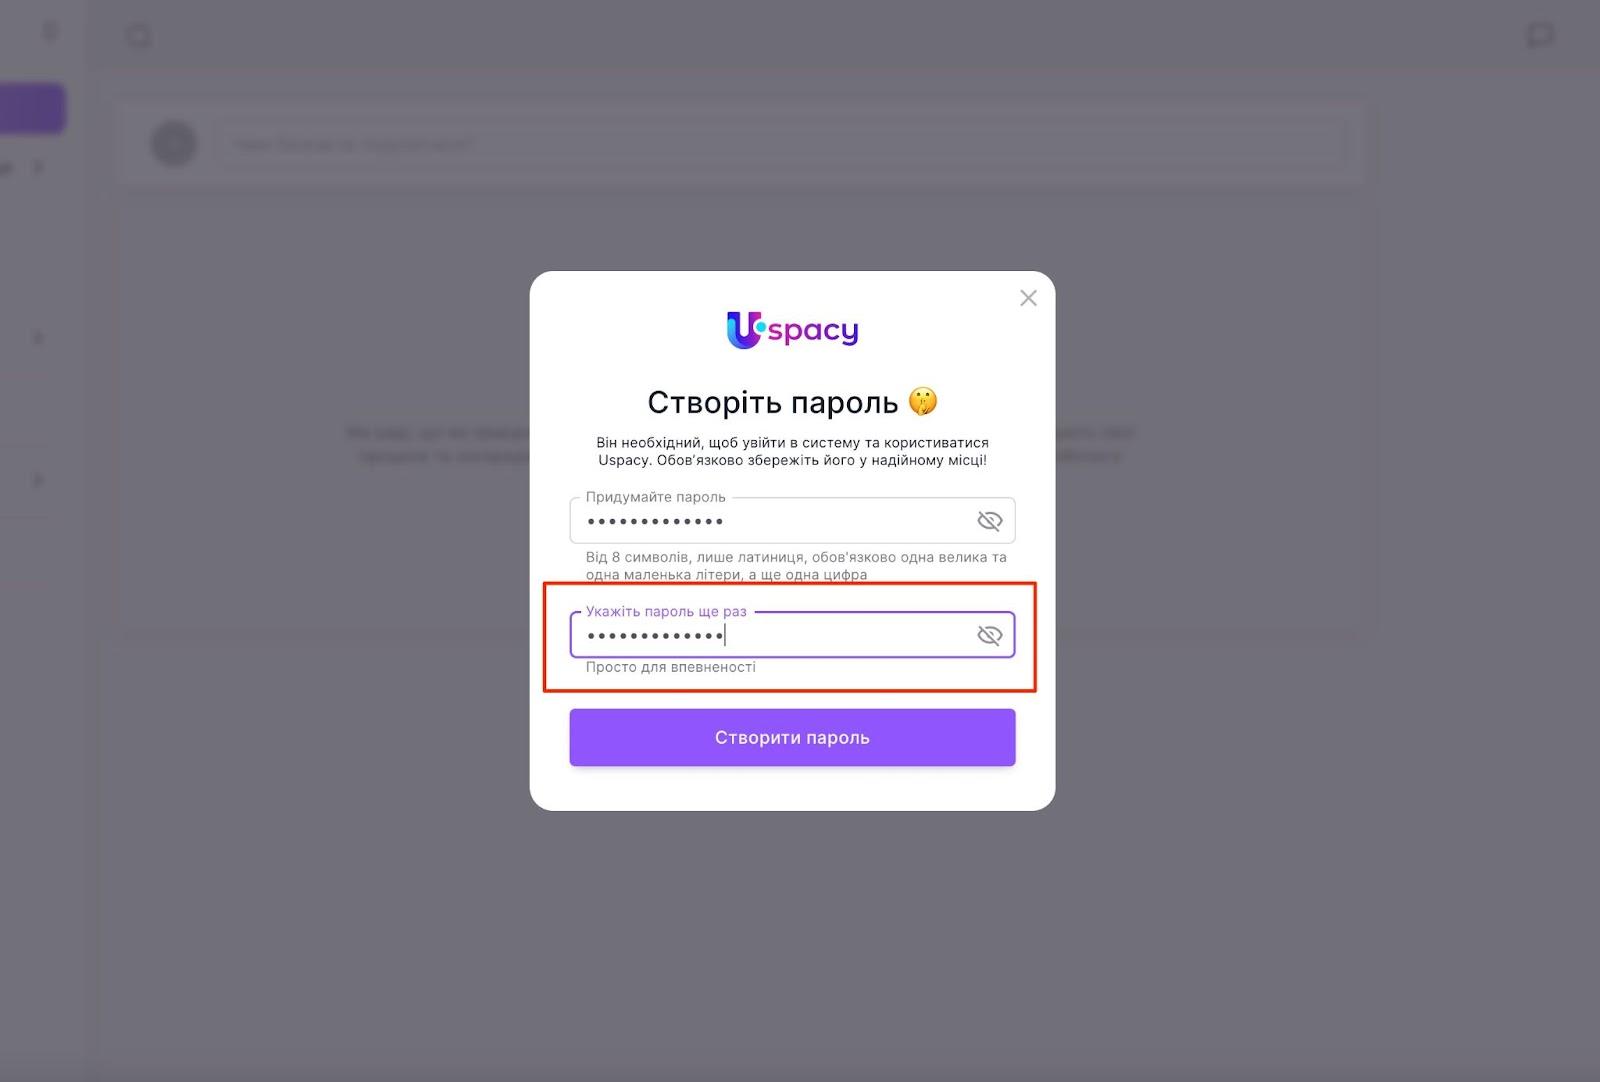This screenshot has width=1600, height=1082.
Task: Click the shushing face emoji in heading
Action: (923, 402)
